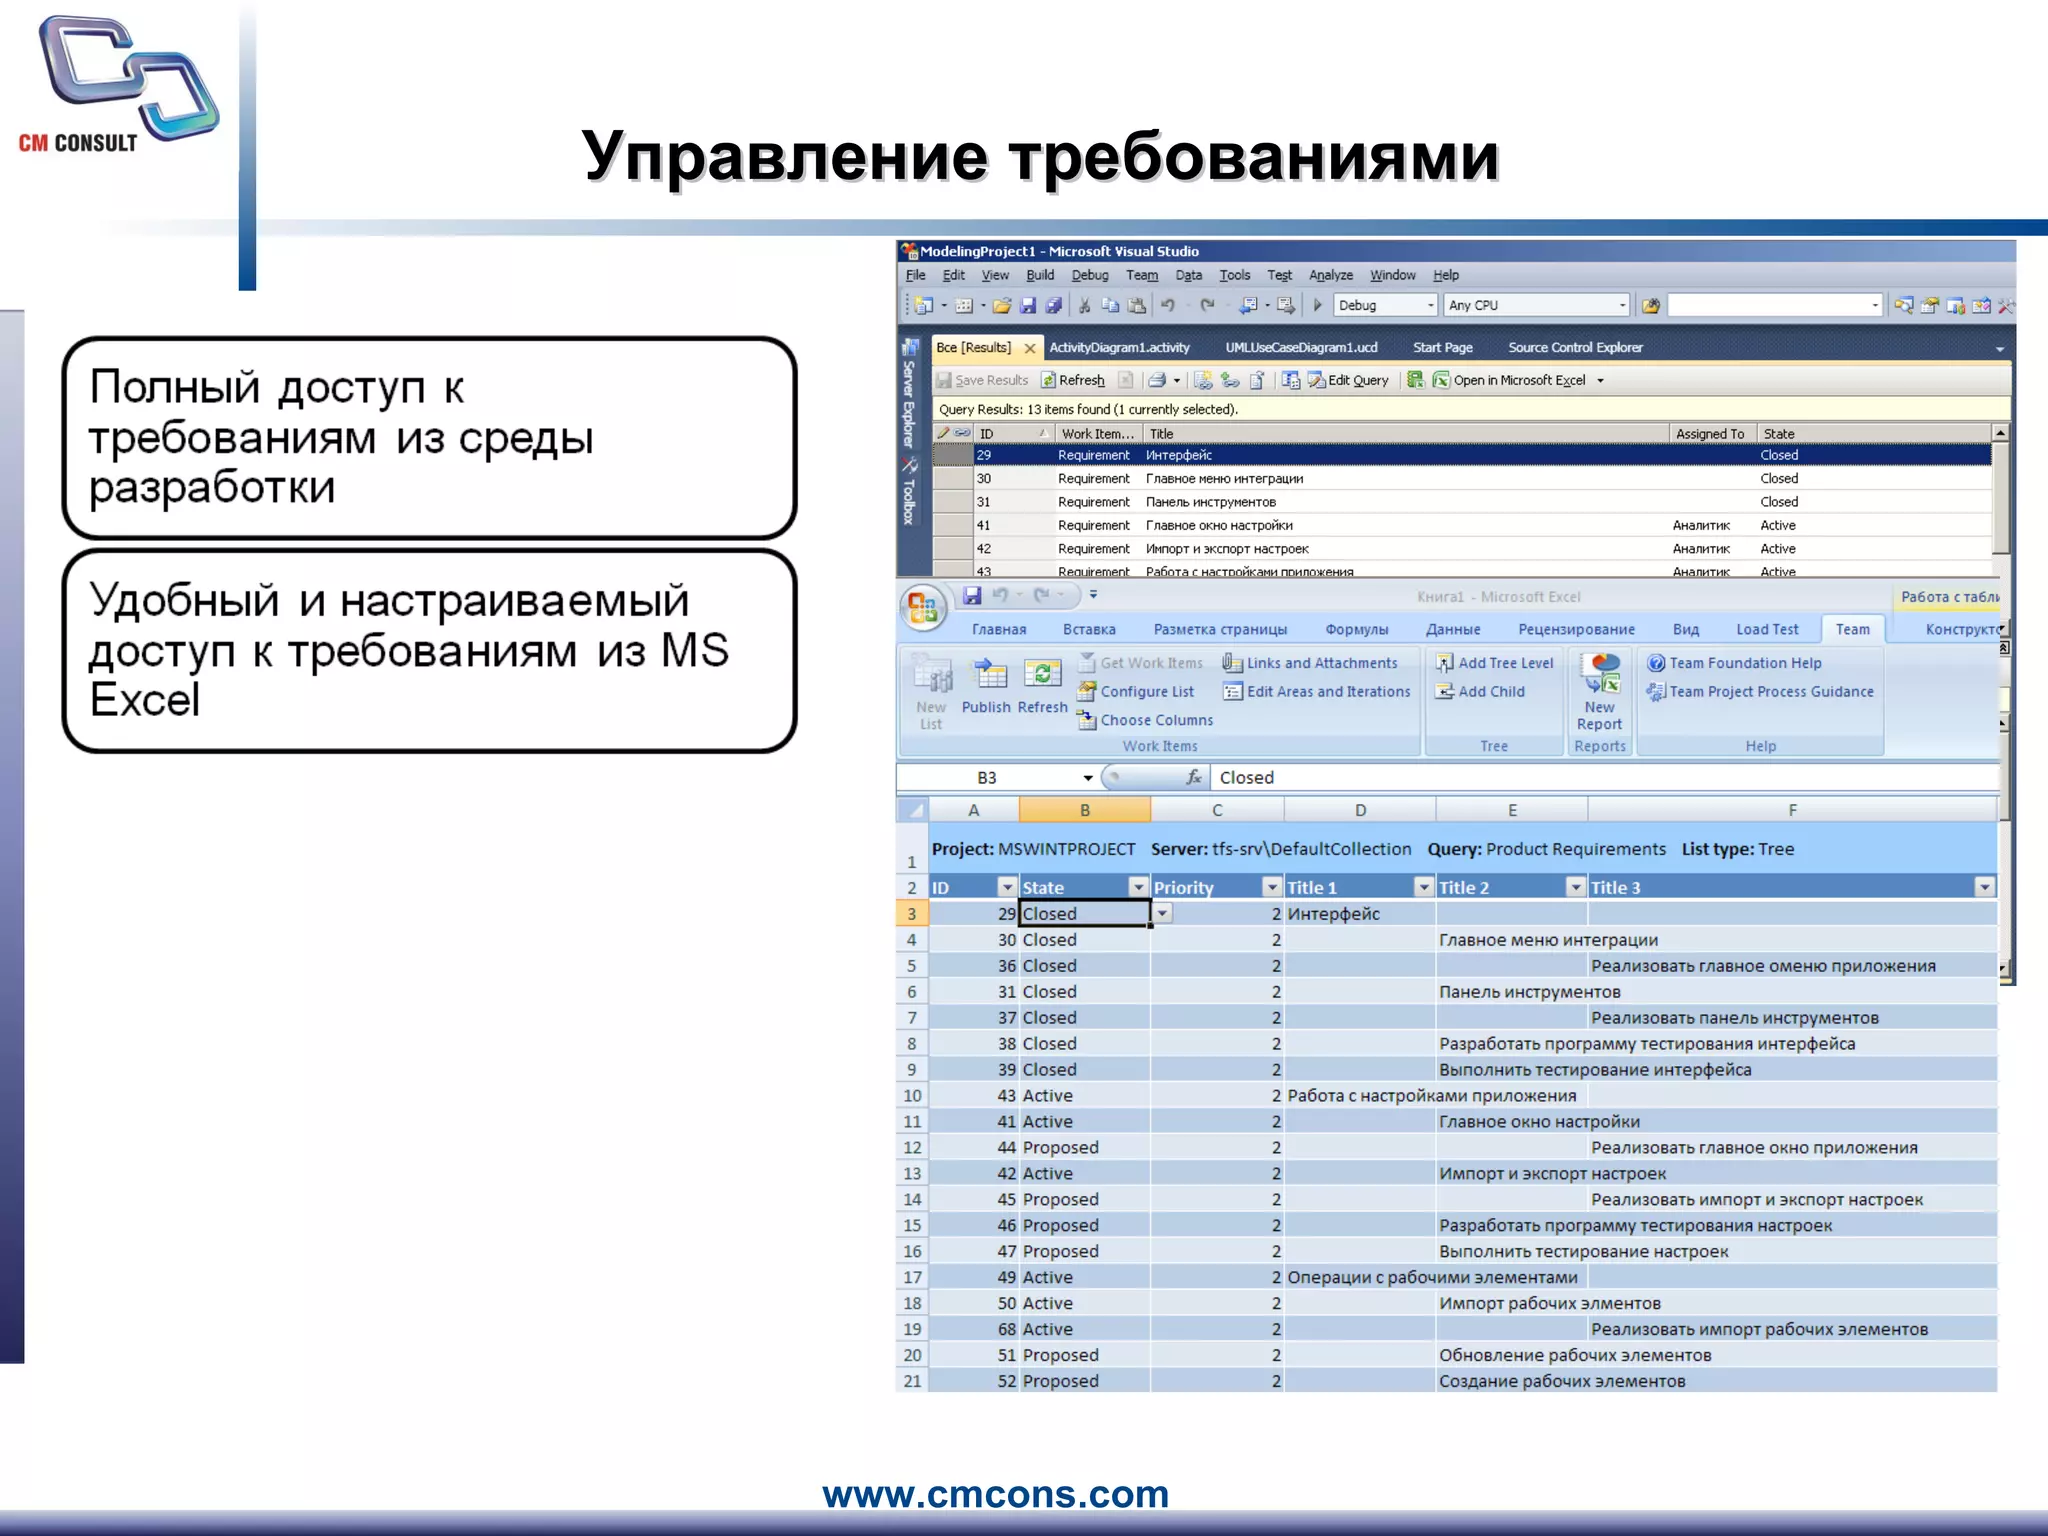Click the Server Explorer side panel icon

pos(910,348)
